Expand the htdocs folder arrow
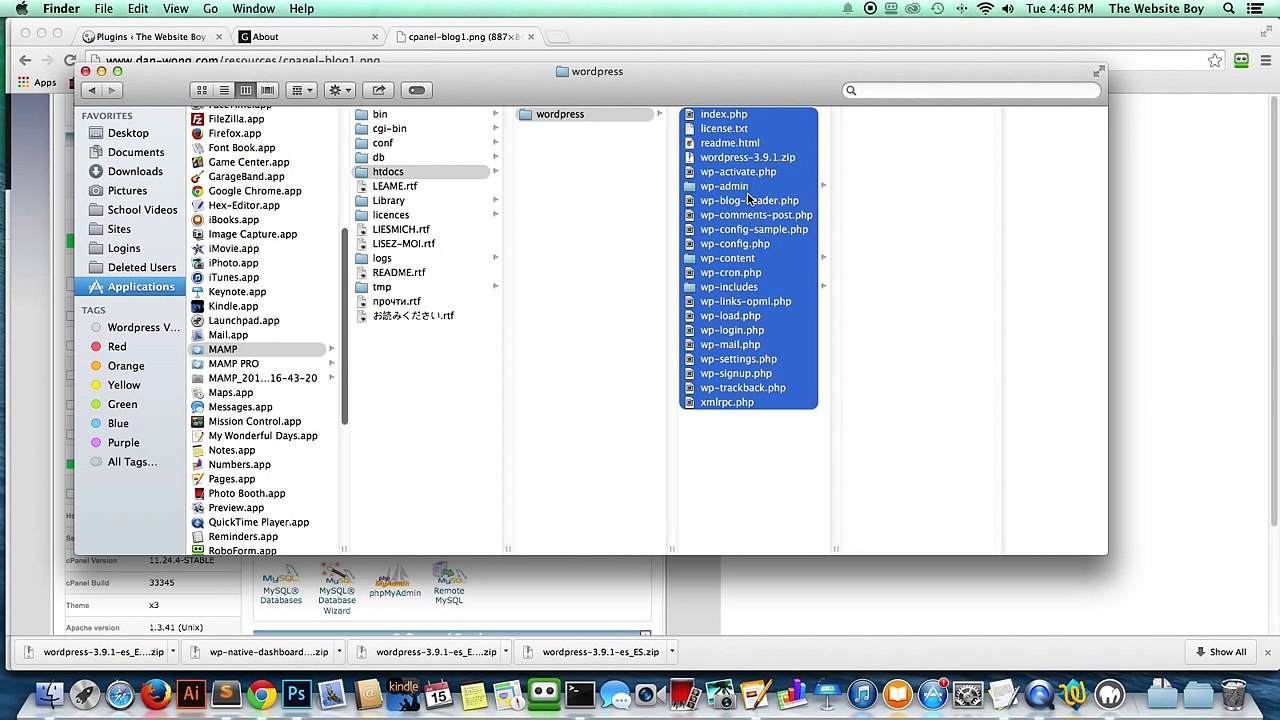The height and width of the screenshot is (720, 1280). coord(495,171)
